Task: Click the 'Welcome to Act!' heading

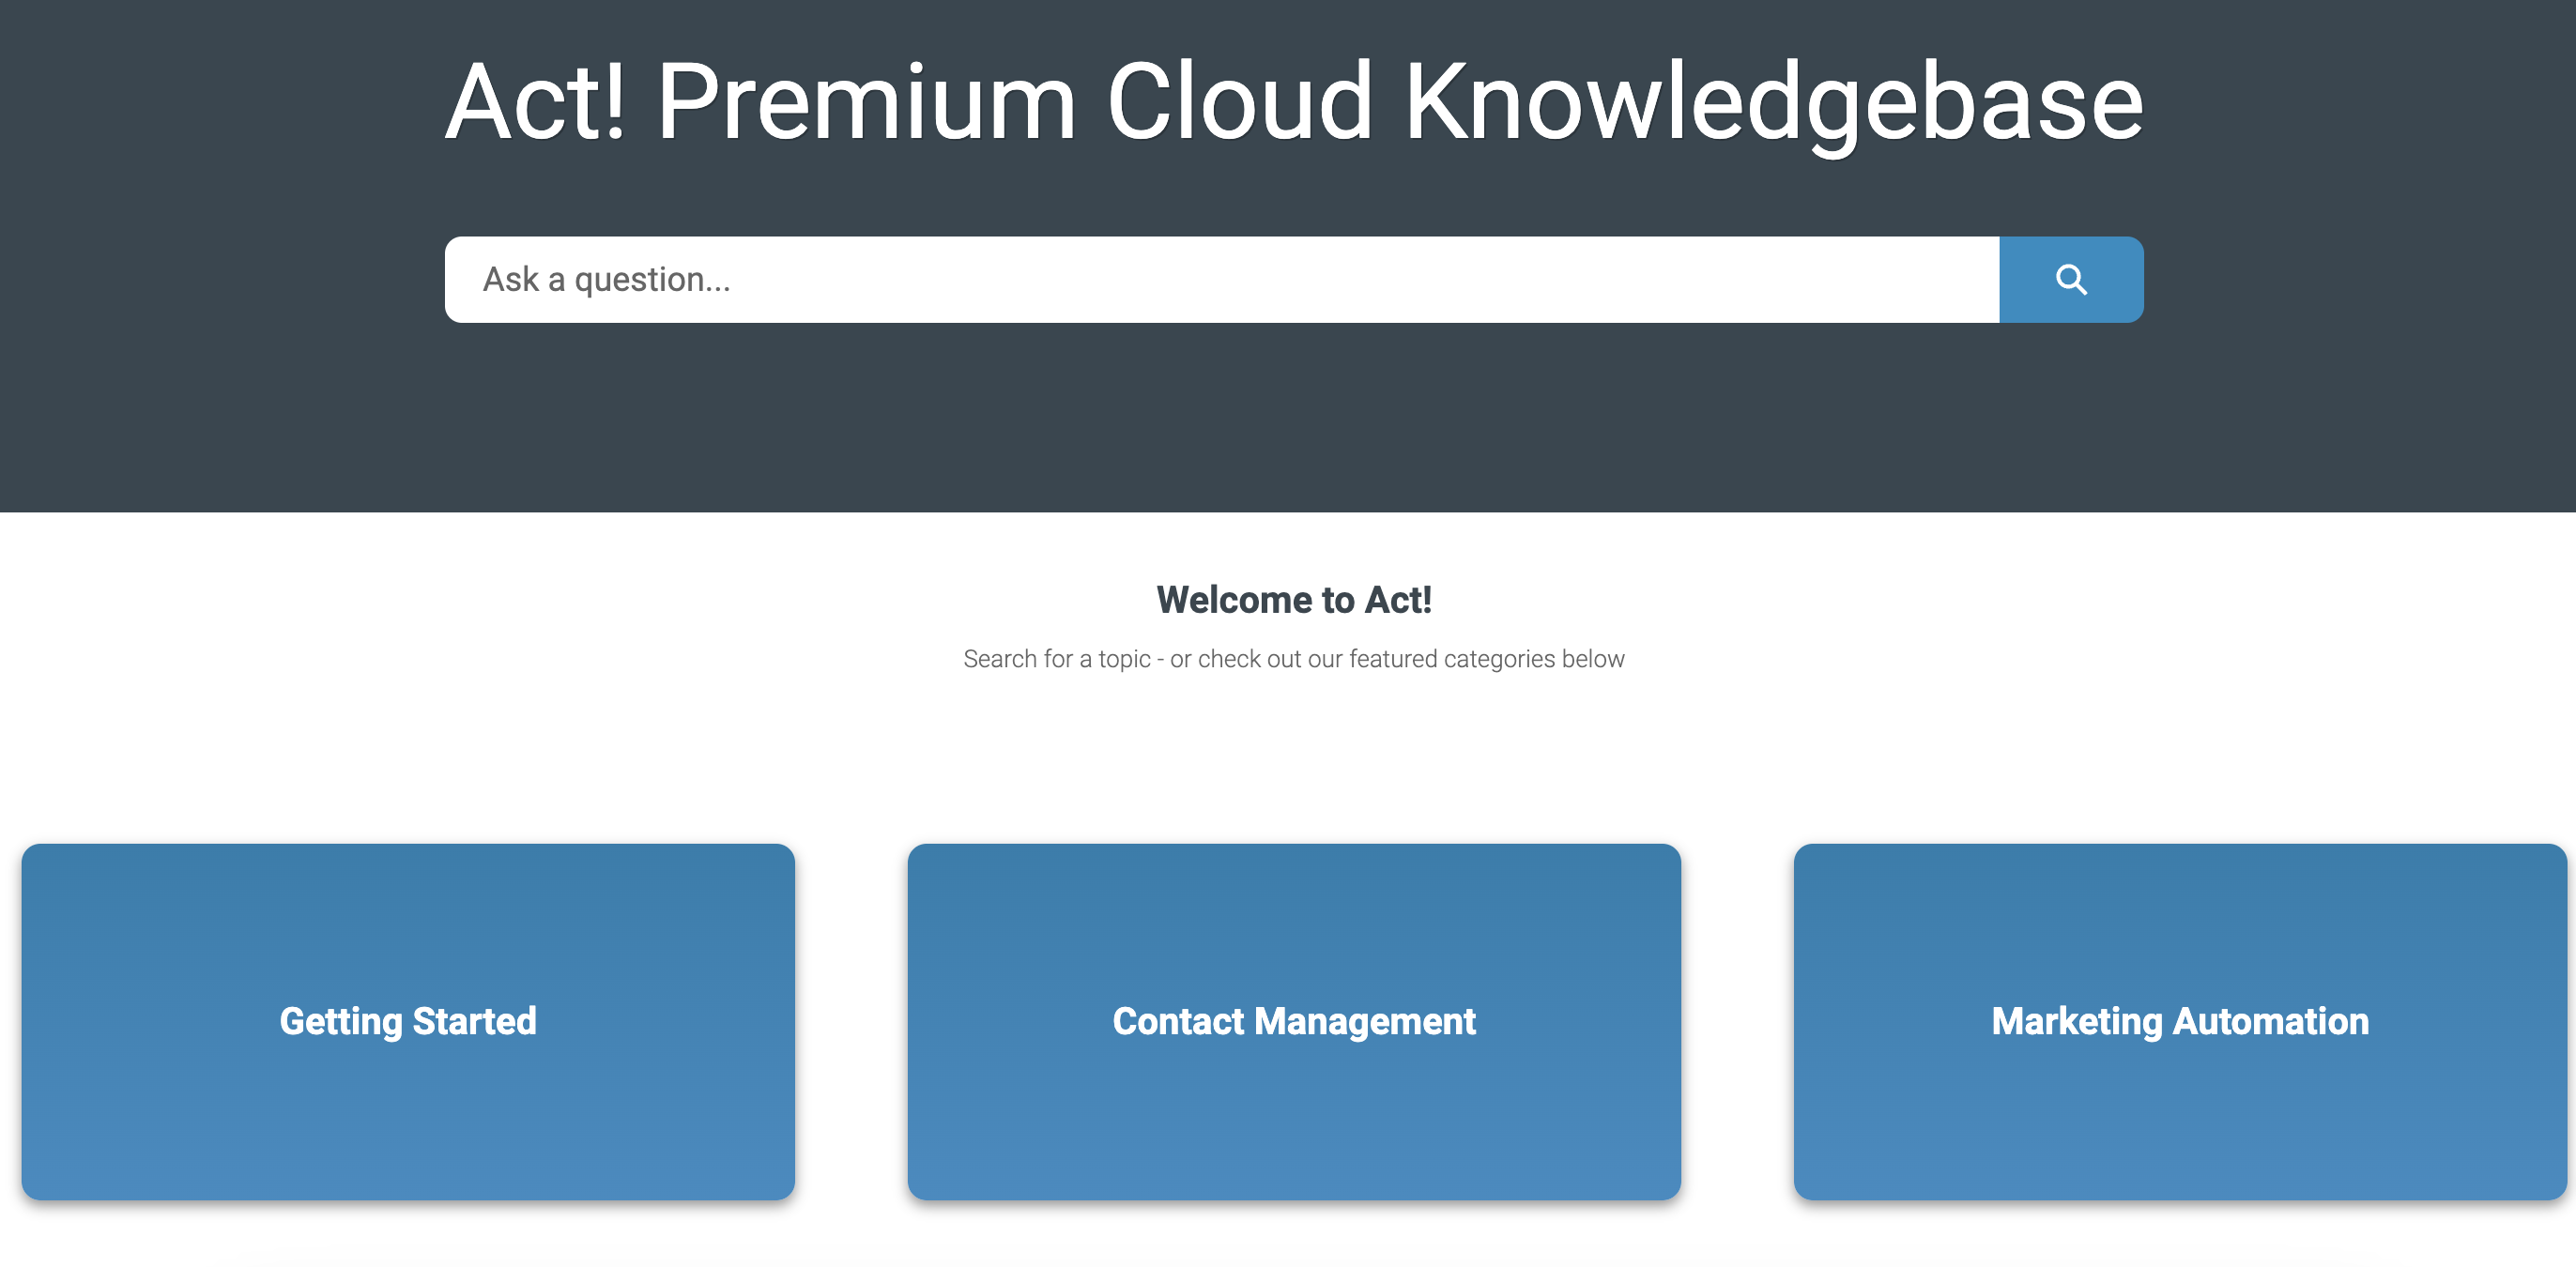Action: [1293, 600]
